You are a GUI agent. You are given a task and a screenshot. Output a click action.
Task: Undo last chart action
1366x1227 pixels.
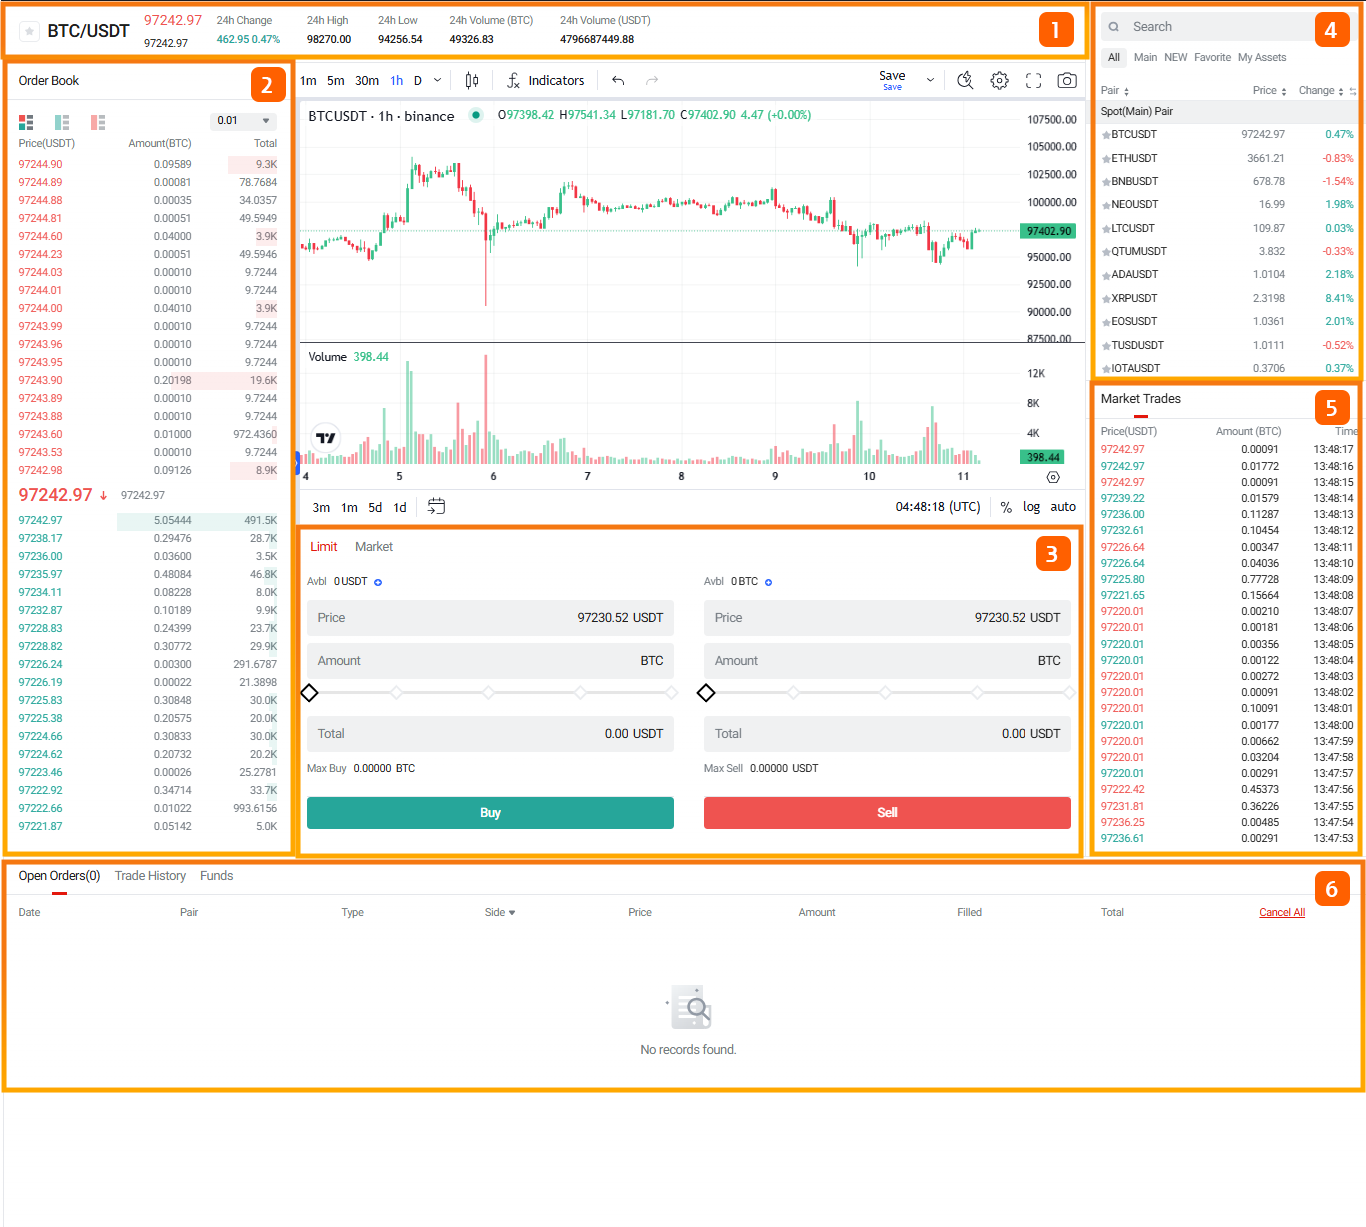click(618, 80)
